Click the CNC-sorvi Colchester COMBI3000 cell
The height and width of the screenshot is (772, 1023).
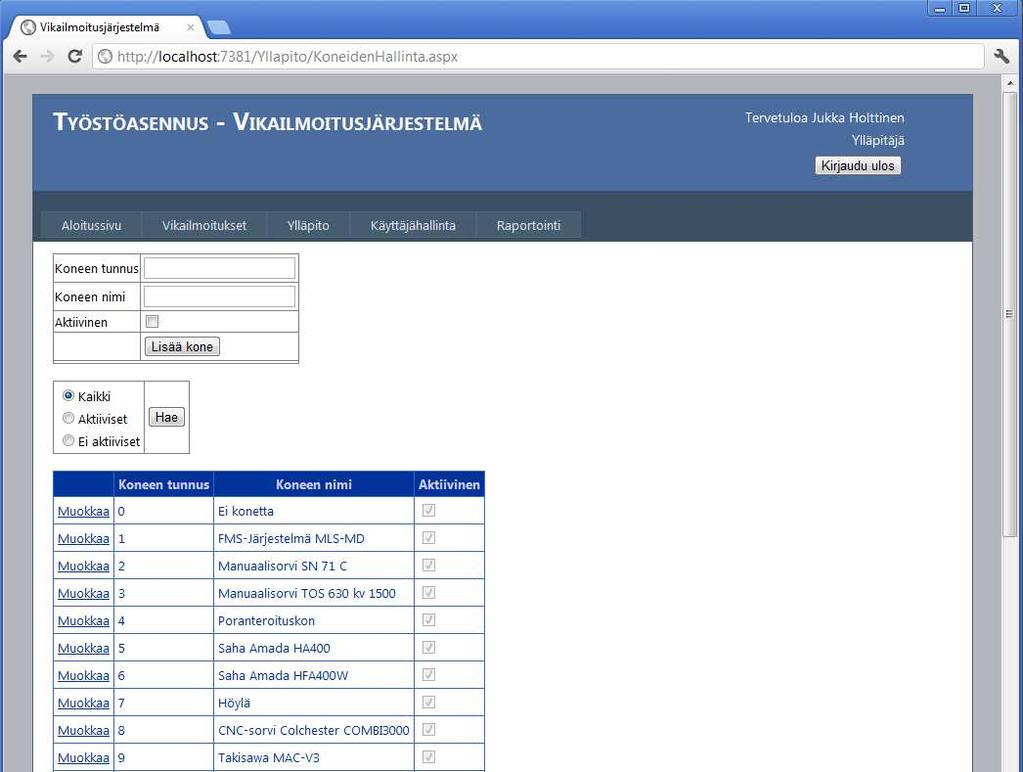pos(314,731)
